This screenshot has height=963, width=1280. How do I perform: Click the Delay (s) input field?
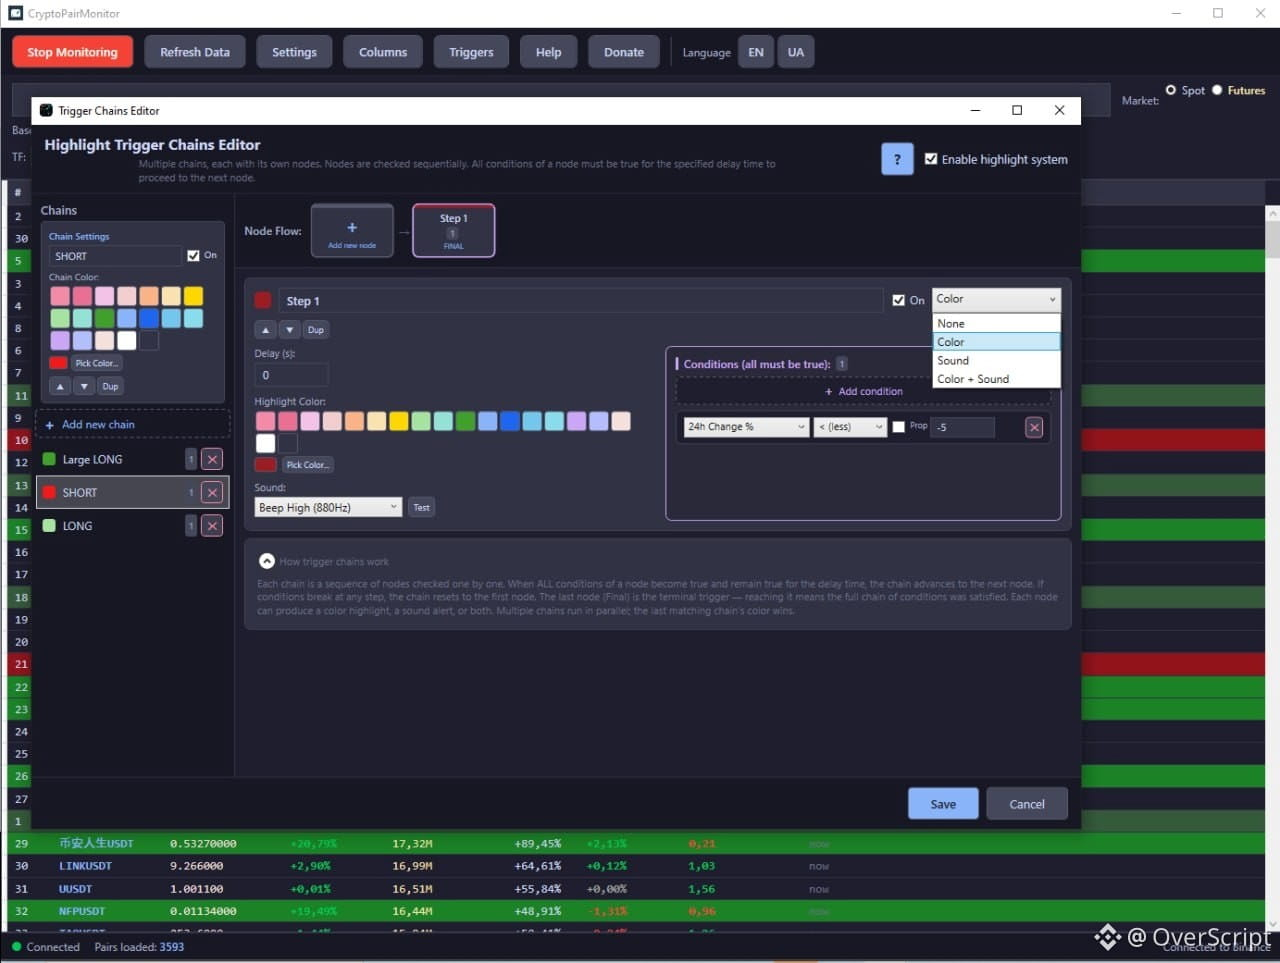(291, 375)
